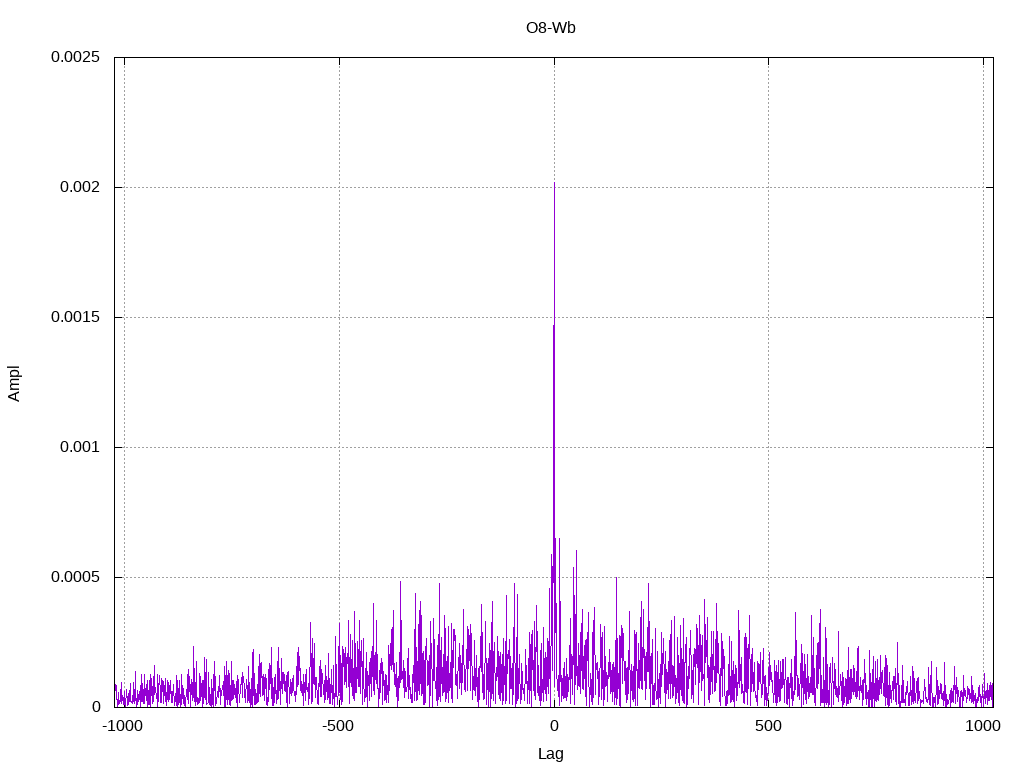Click the 0.0025 y-axis tick label
This screenshot has height=768, width=1024.
pyautogui.click(x=76, y=57)
